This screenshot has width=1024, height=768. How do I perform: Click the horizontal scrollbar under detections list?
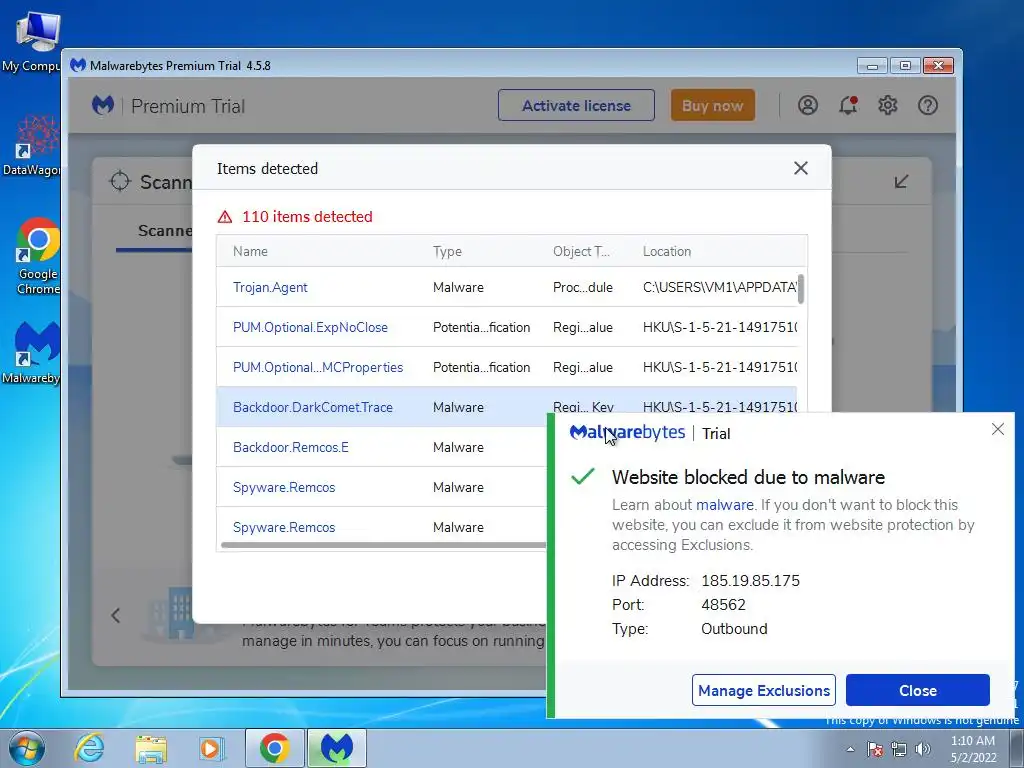(x=384, y=545)
